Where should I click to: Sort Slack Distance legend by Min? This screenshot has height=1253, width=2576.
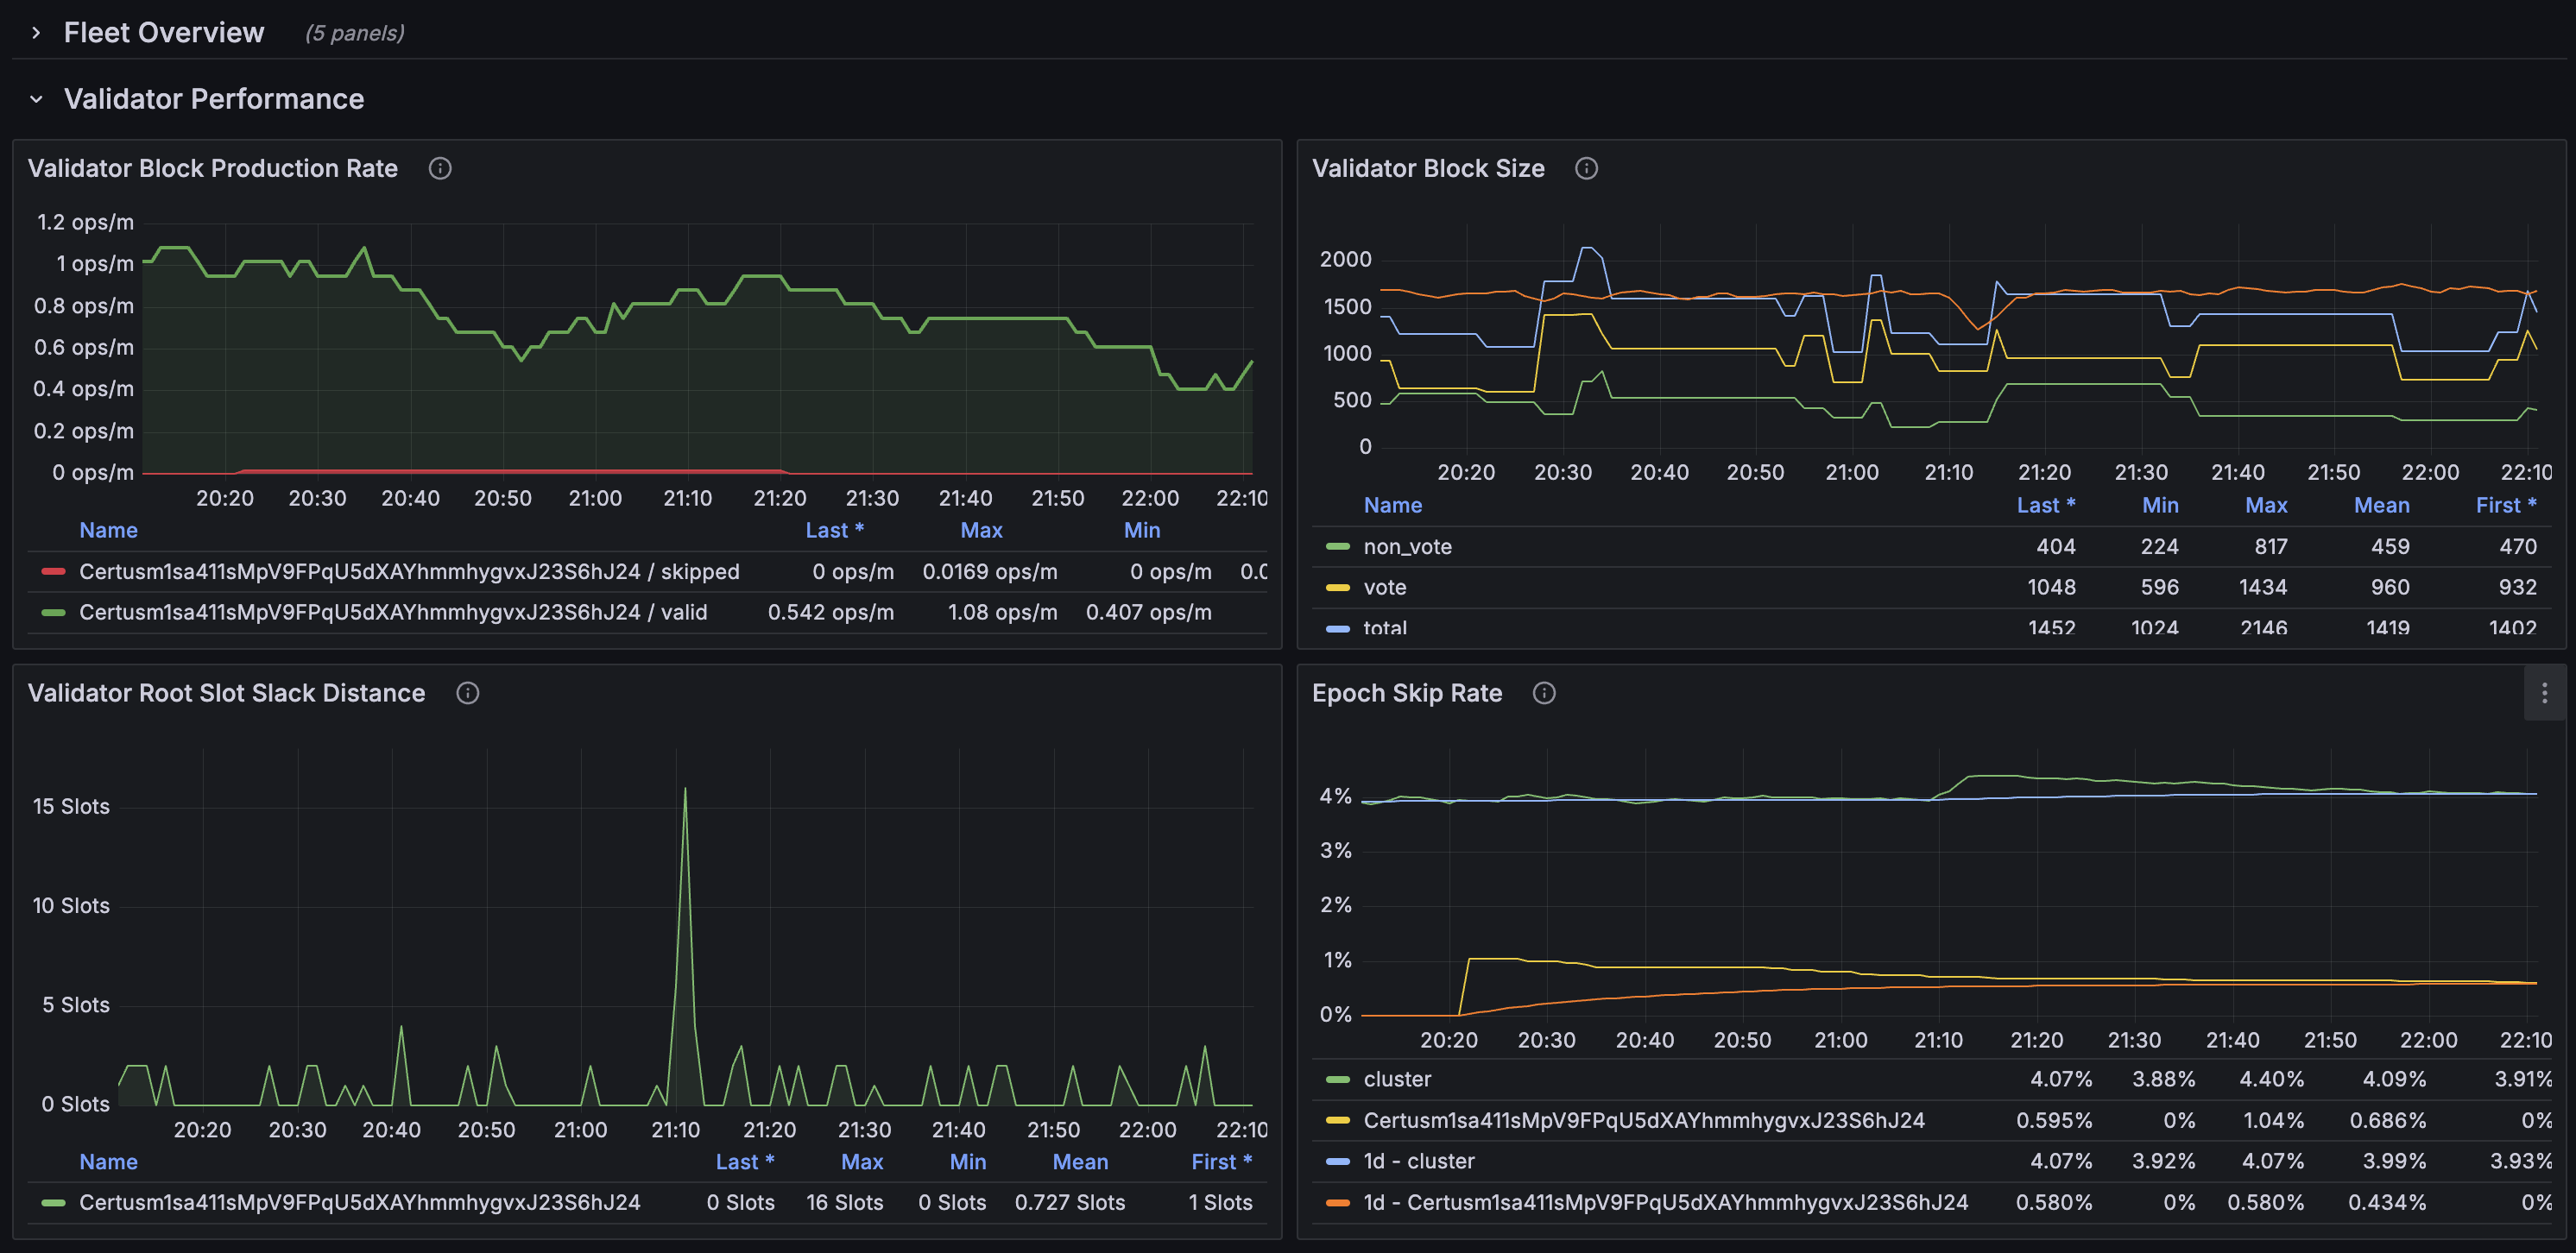[x=967, y=1162]
